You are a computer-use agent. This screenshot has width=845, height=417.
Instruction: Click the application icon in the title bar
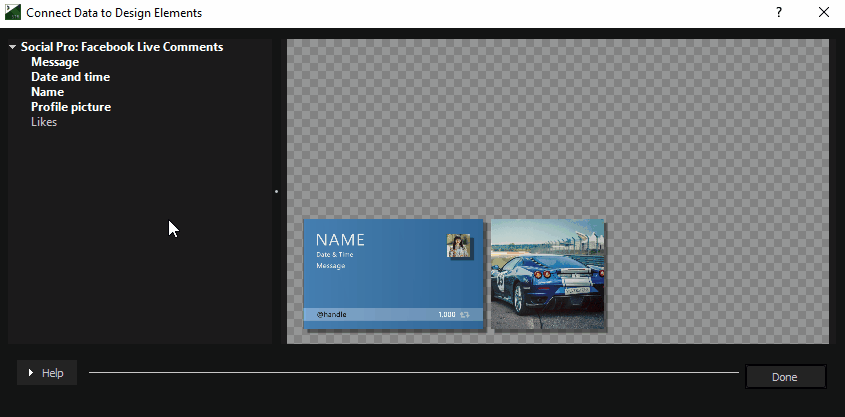13,13
